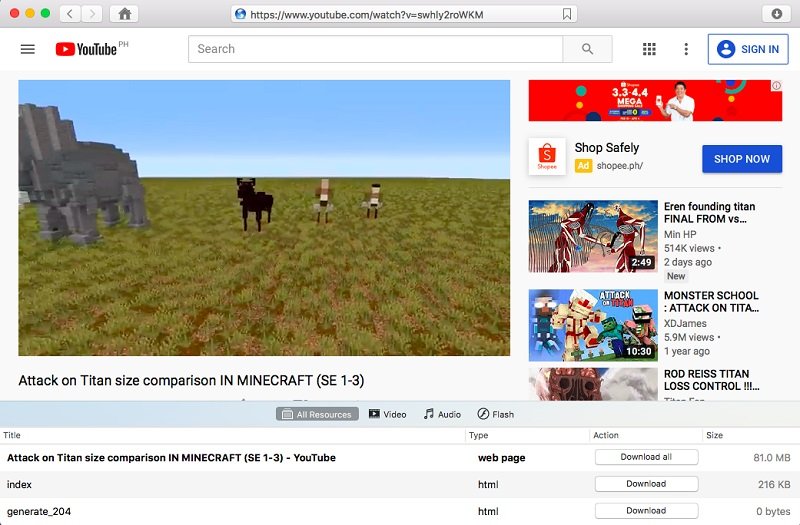Open 'Eren founding titan FINAL FROM vs...' title

tap(709, 213)
